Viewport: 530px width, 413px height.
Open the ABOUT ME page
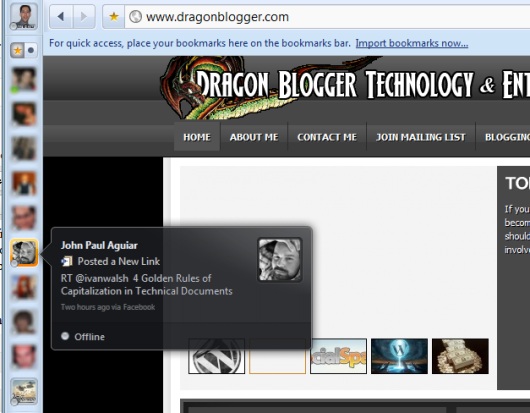tap(254, 137)
